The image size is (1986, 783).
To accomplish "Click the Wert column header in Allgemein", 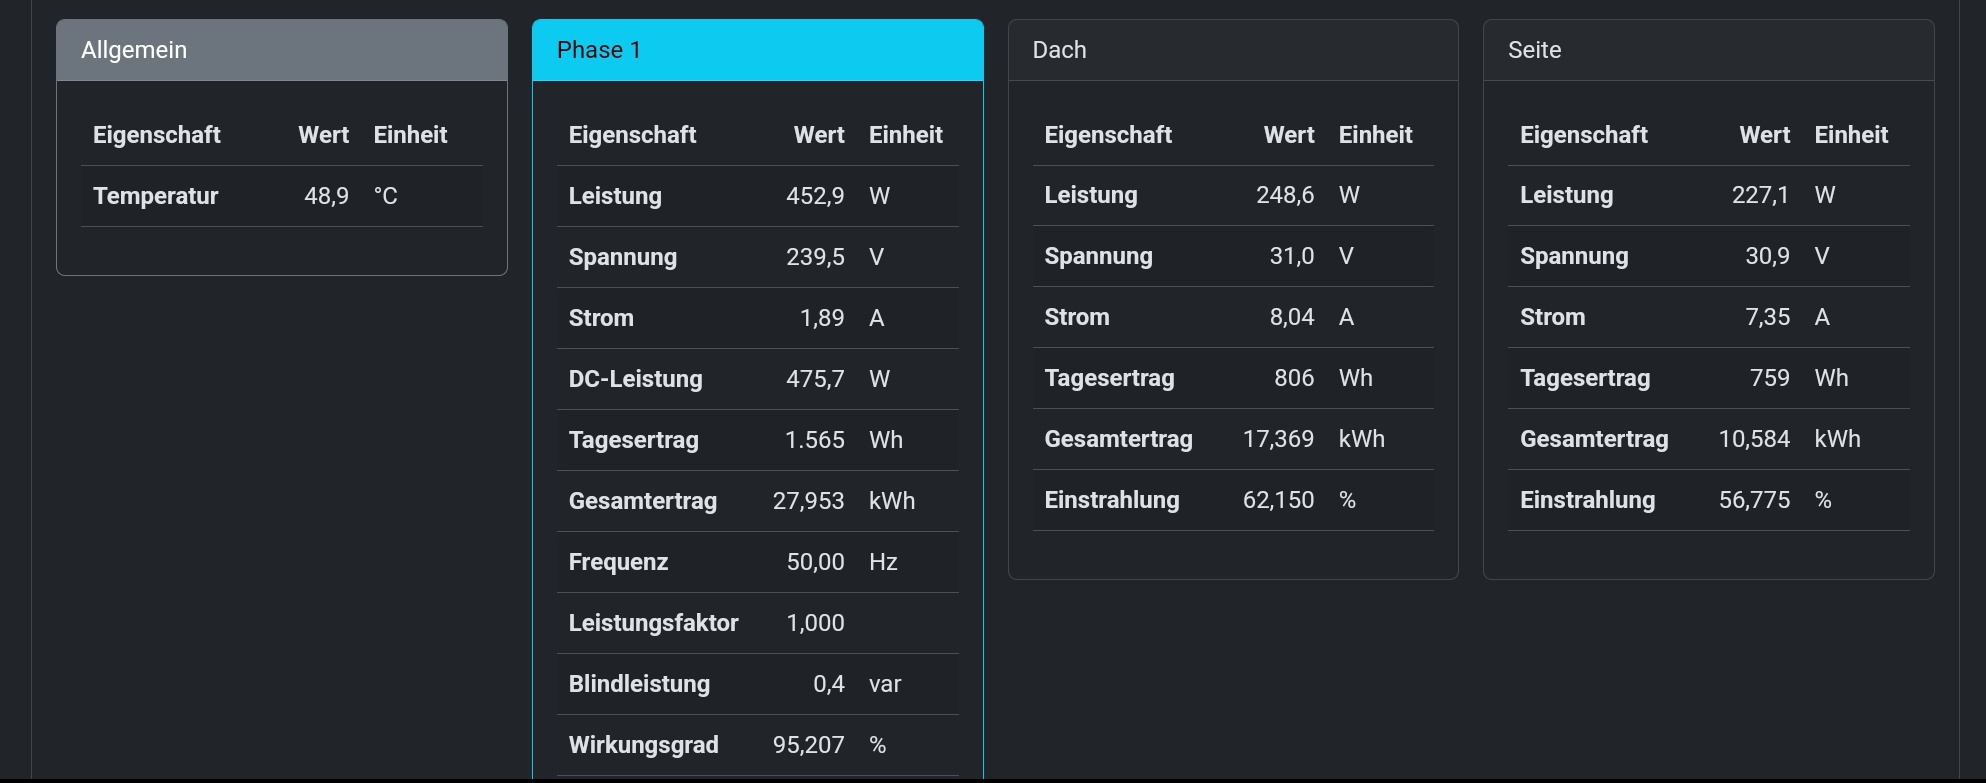I will pos(323,135).
